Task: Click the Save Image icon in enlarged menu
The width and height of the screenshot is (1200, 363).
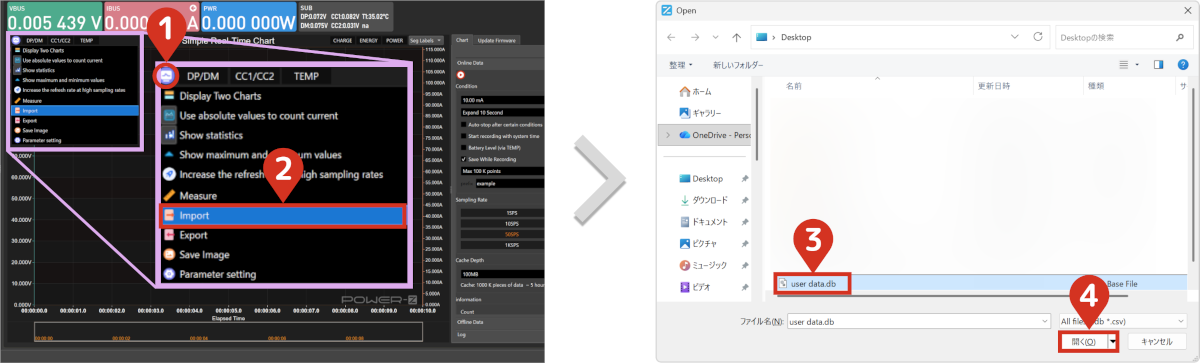Action: tap(170, 254)
